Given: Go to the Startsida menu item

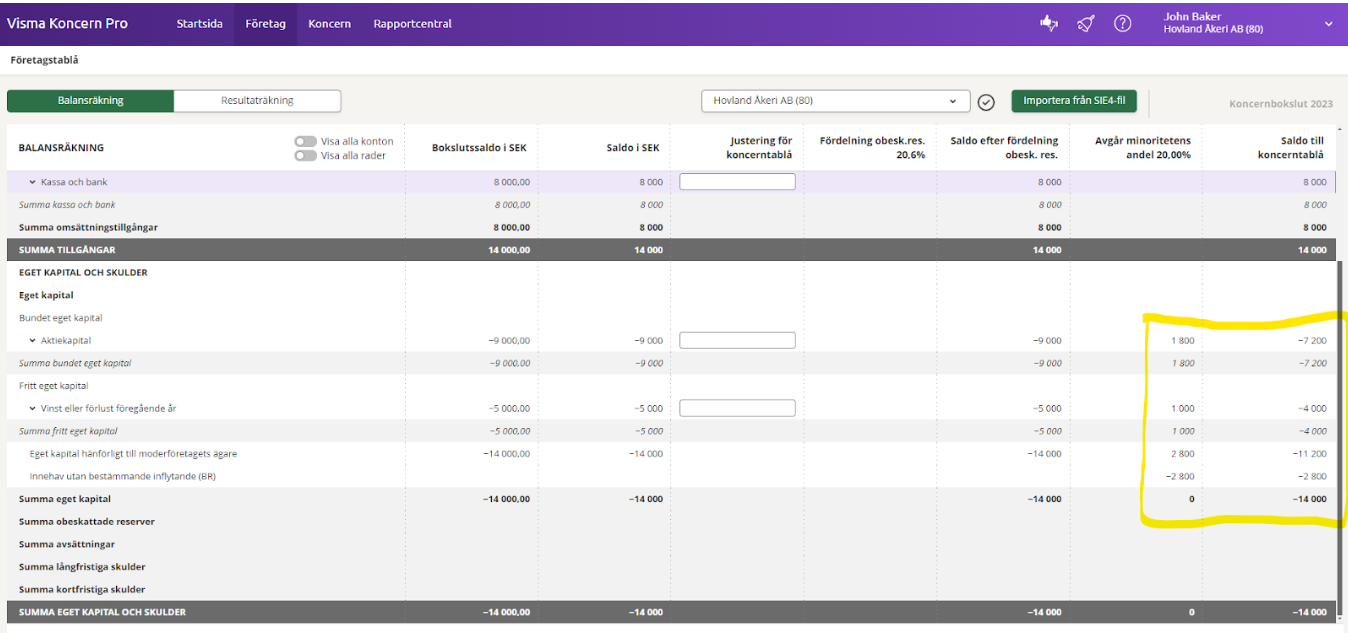Looking at the screenshot, I should (199, 24).
